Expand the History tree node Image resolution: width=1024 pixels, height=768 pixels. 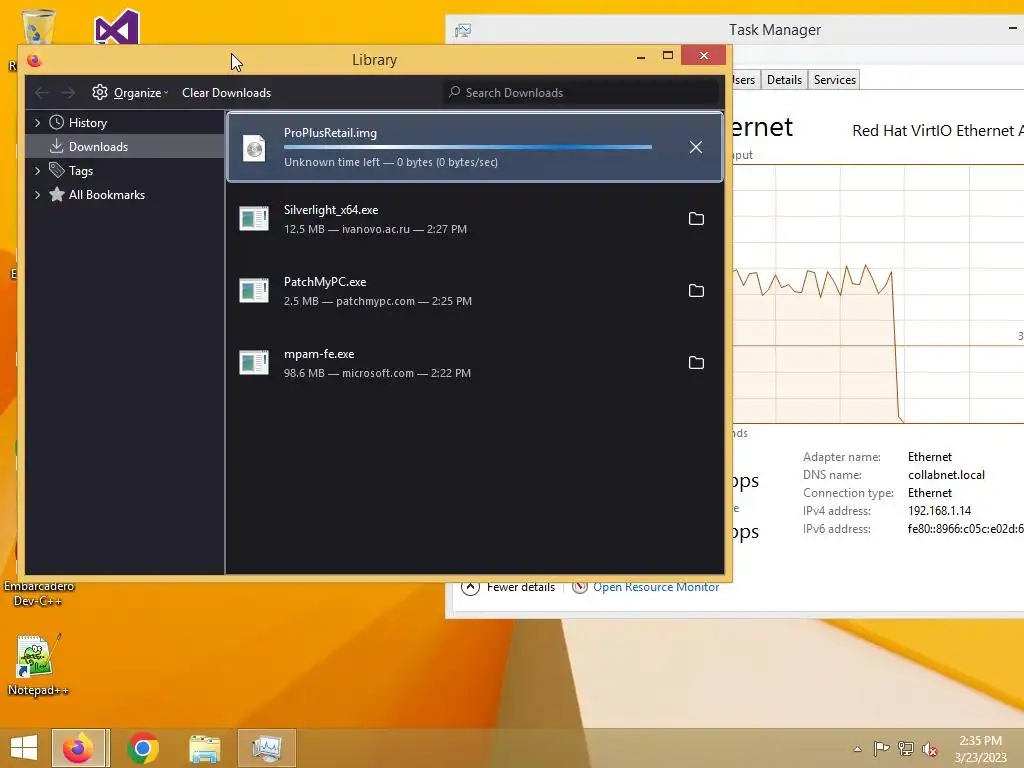click(x=37, y=123)
